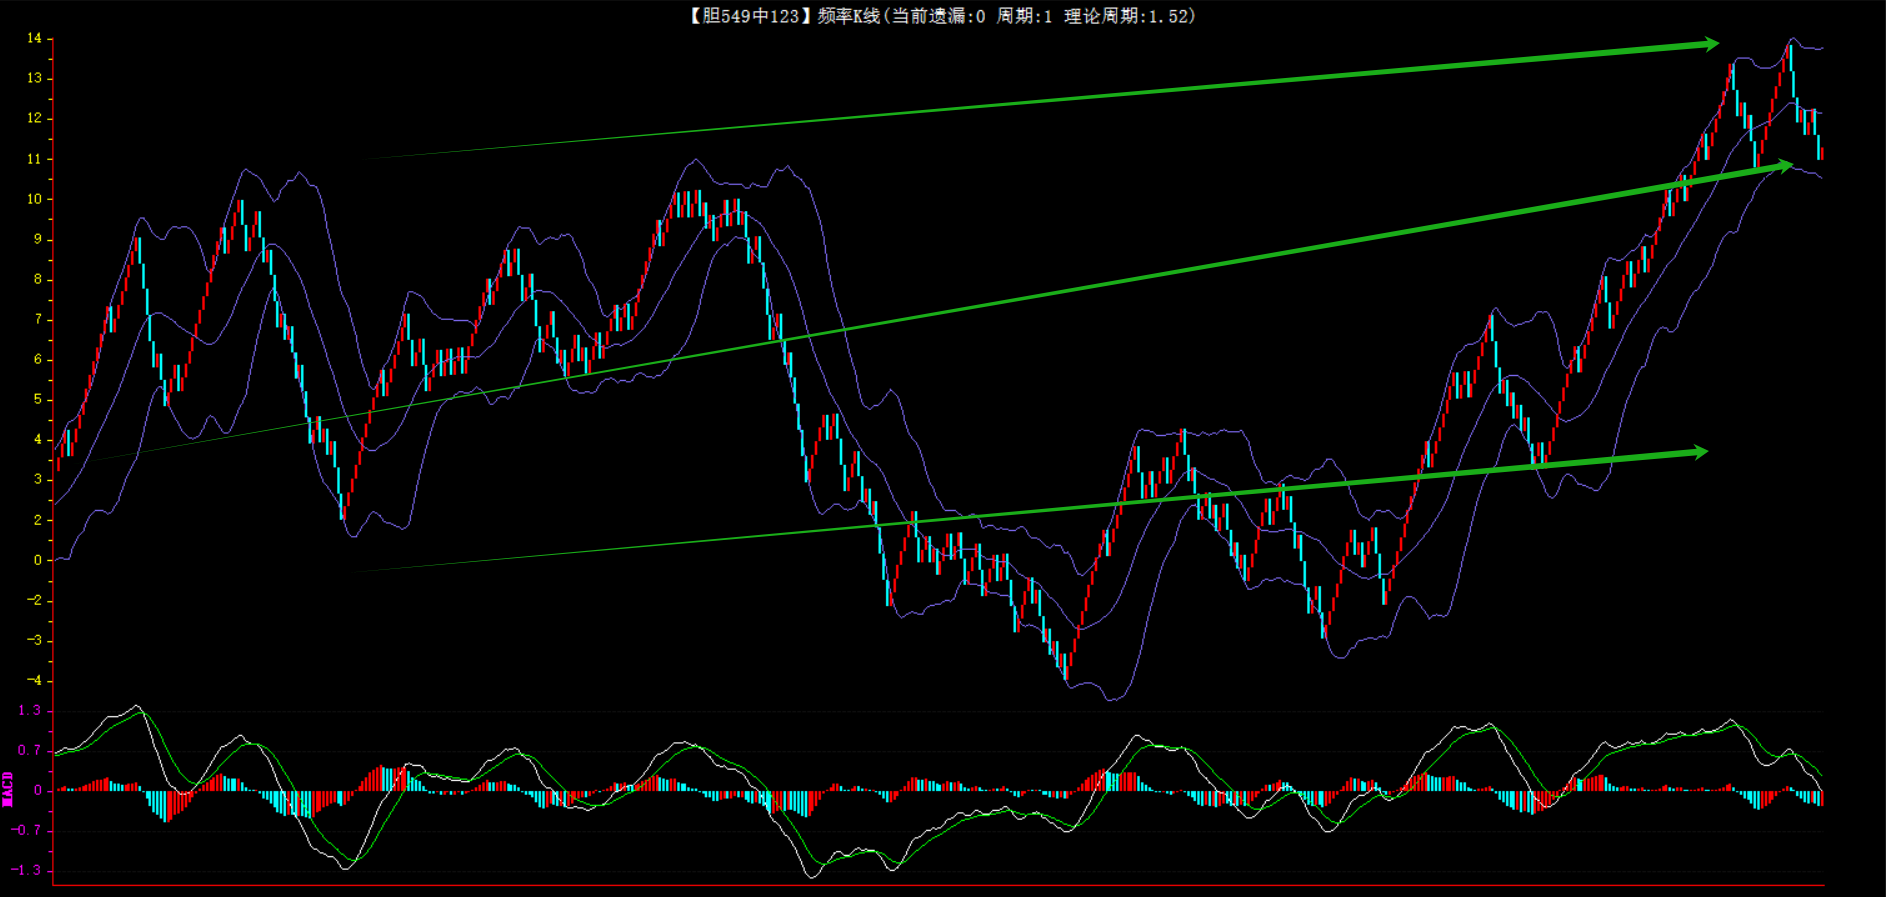Click the 10 label on the Y axis
This screenshot has width=1886, height=897.
pos(34,199)
